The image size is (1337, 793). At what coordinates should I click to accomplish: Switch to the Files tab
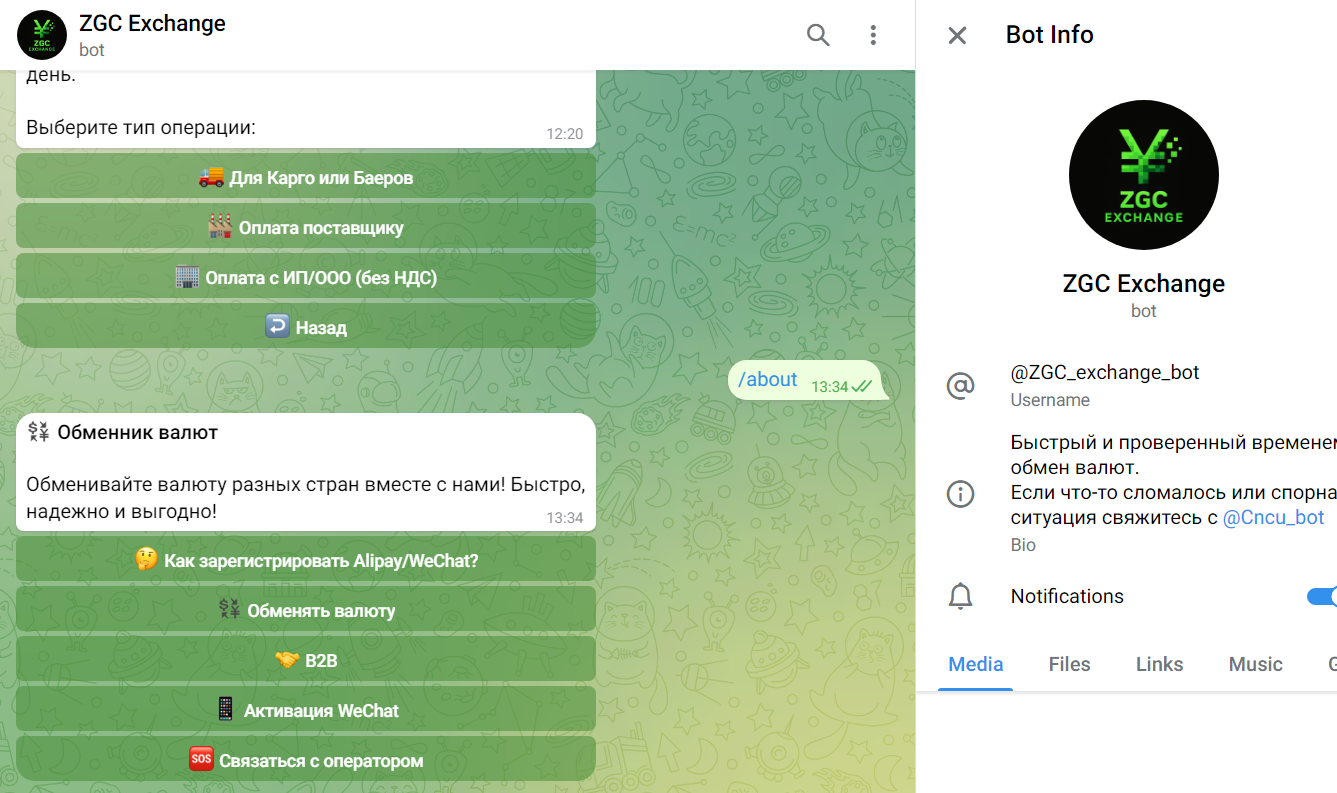(1069, 664)
